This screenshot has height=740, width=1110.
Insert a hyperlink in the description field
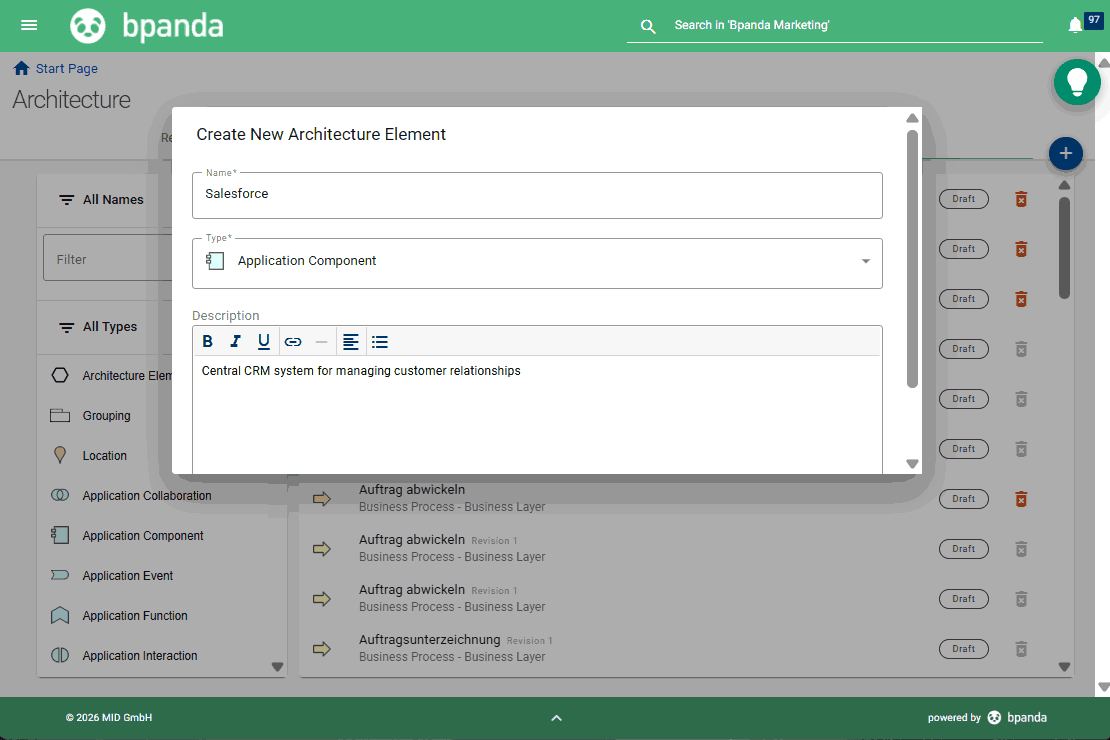point(293,341)
